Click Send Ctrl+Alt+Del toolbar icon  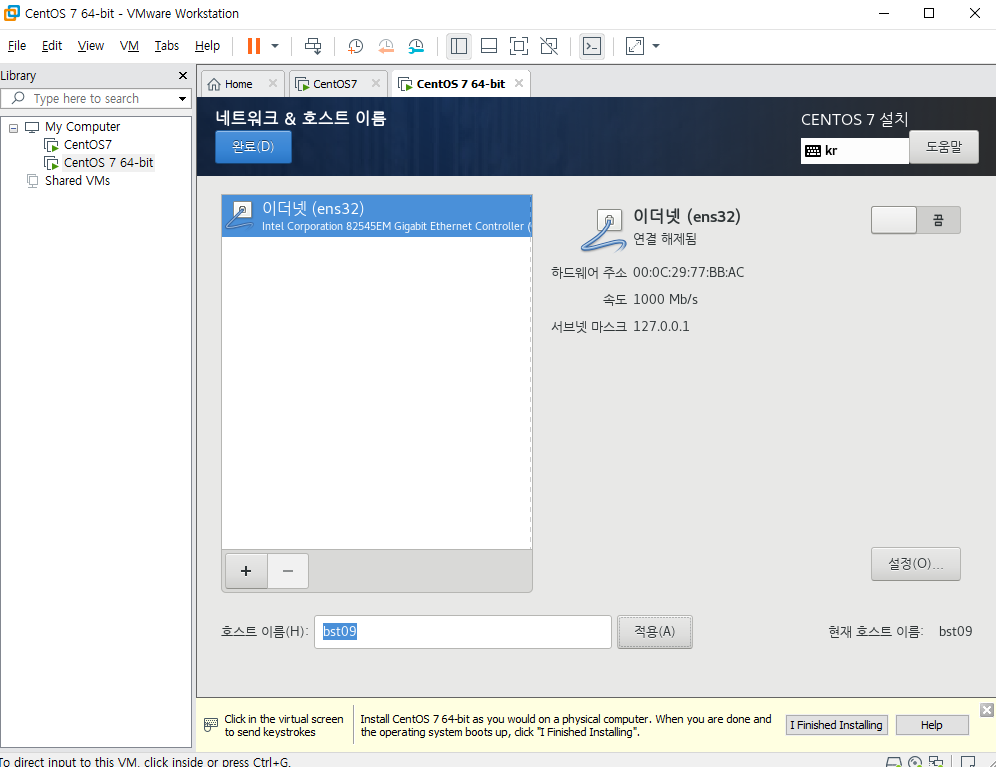click(313, 46)
